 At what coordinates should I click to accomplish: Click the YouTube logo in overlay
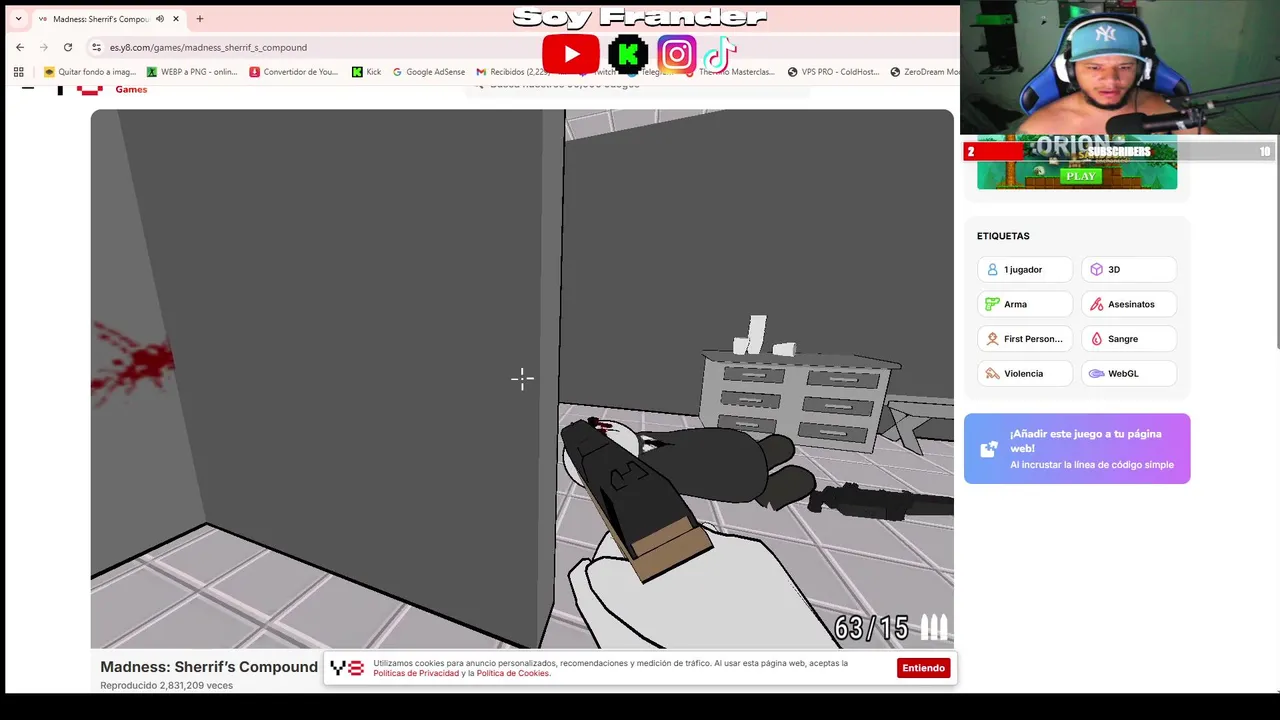pyautogui.click(x=571, y=54)
